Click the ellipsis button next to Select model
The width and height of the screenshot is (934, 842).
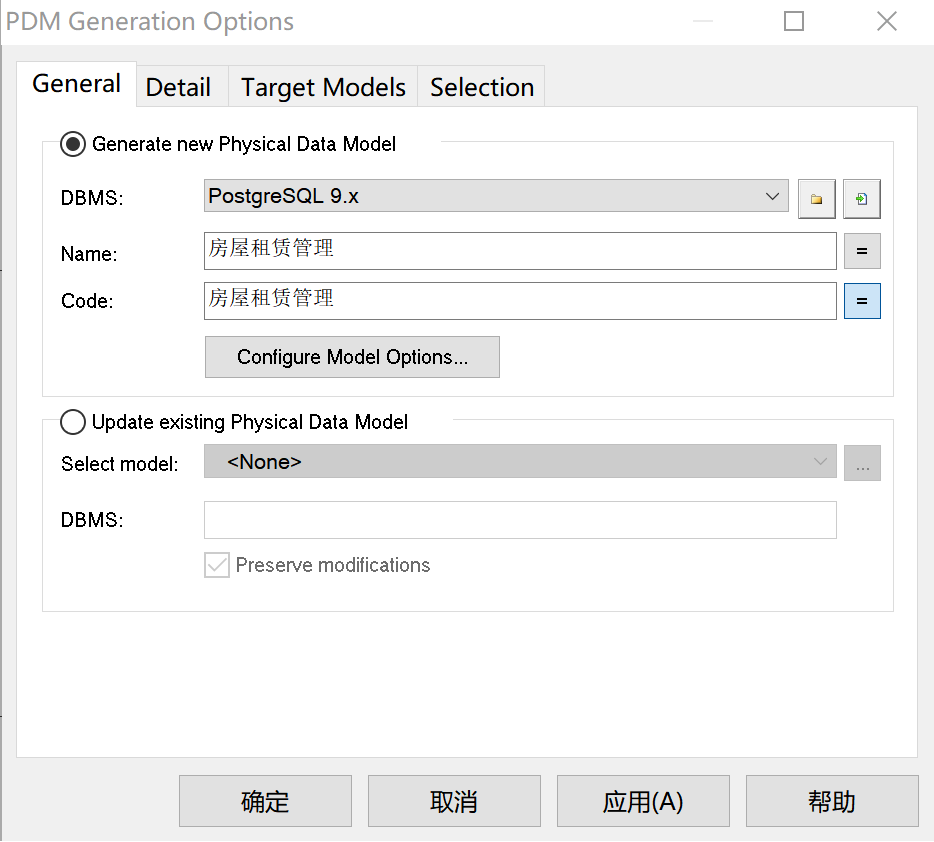pos(861,463)
